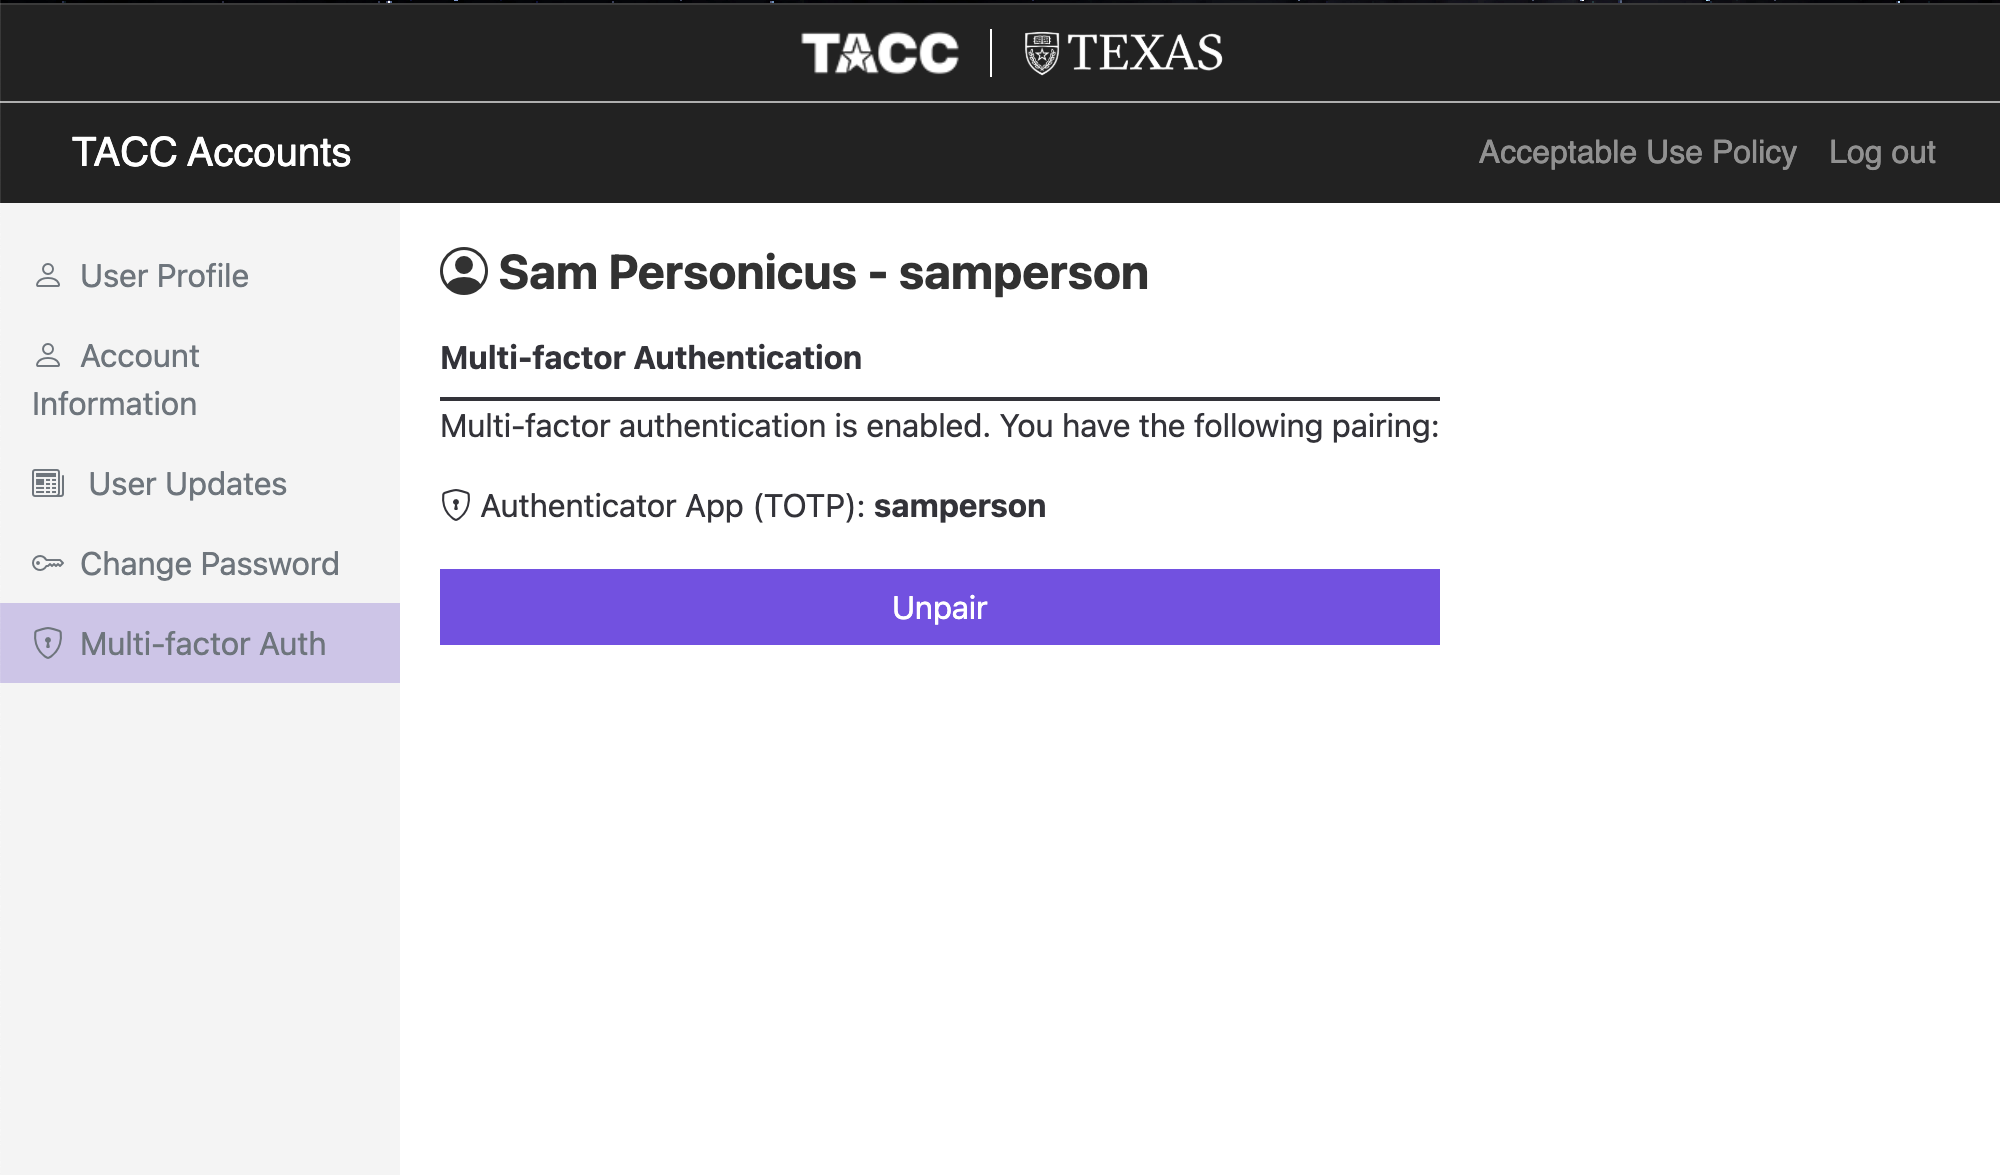Click the Multi-factor Authentication heading
The height and width of the screenshot is (1175, 2000).
pyautogui.click(x=651, y=358)
